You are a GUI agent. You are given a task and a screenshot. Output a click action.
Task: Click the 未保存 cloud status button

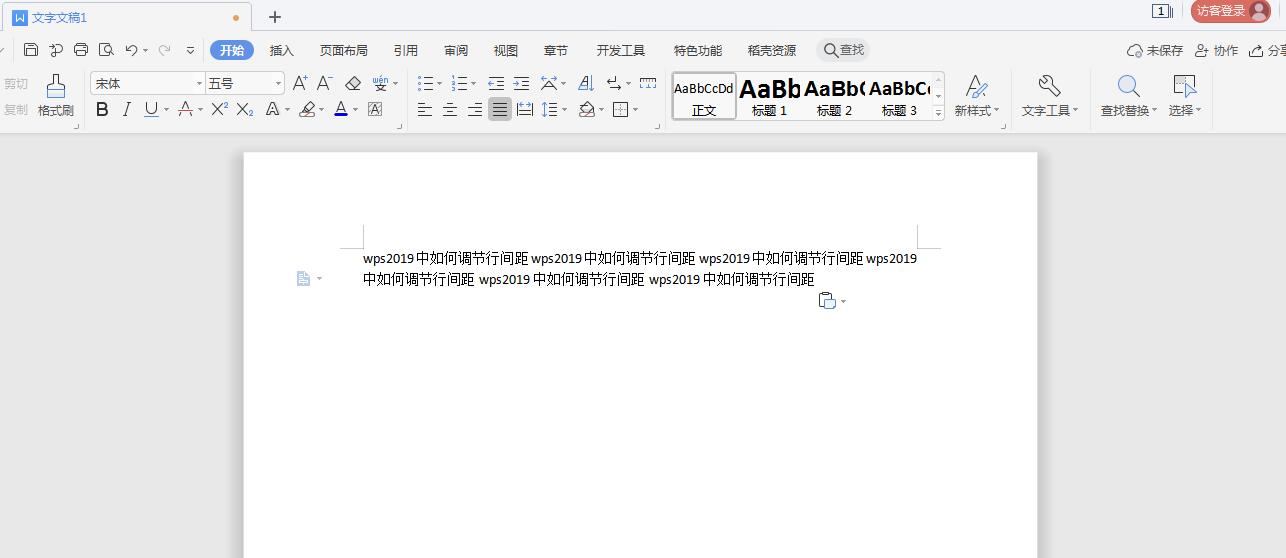(1155, 50)
